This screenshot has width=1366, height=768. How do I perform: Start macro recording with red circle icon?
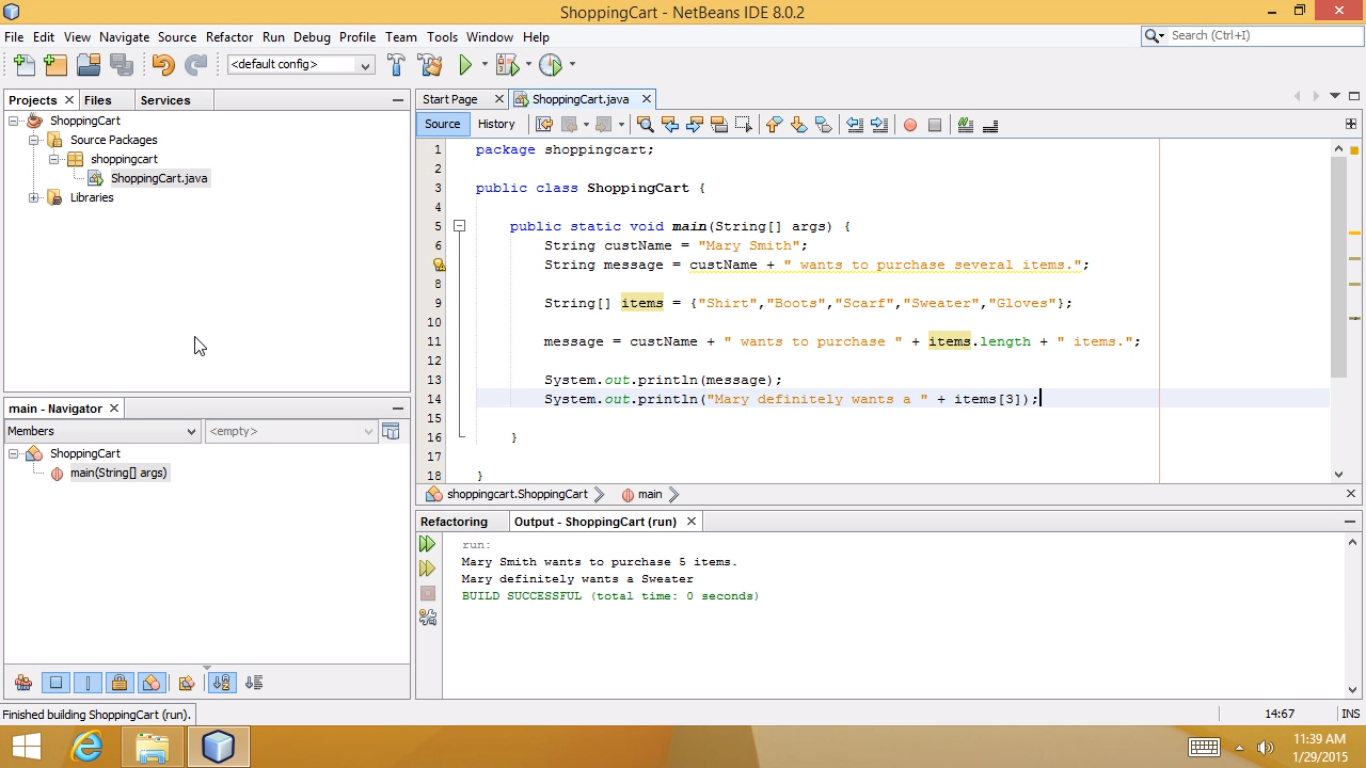coord(910,125)
